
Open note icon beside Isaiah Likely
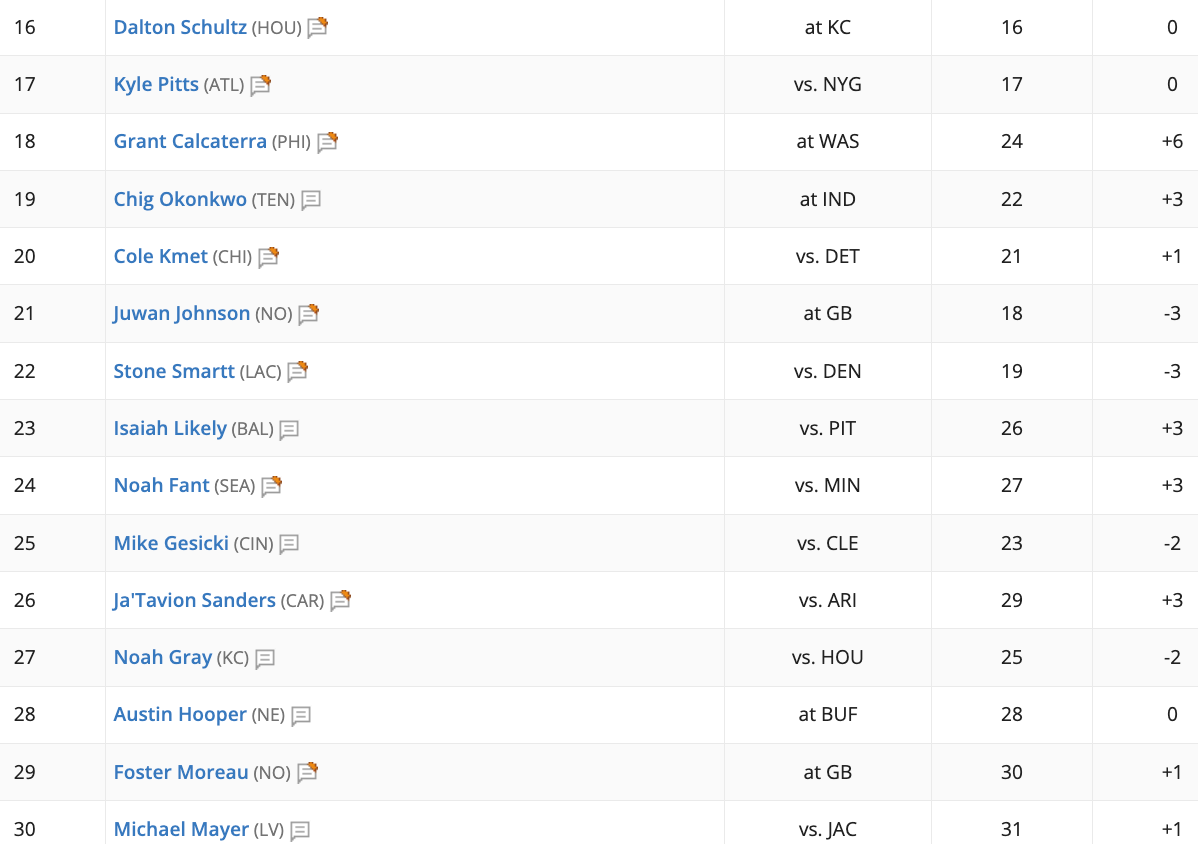[x=289, y=430]
